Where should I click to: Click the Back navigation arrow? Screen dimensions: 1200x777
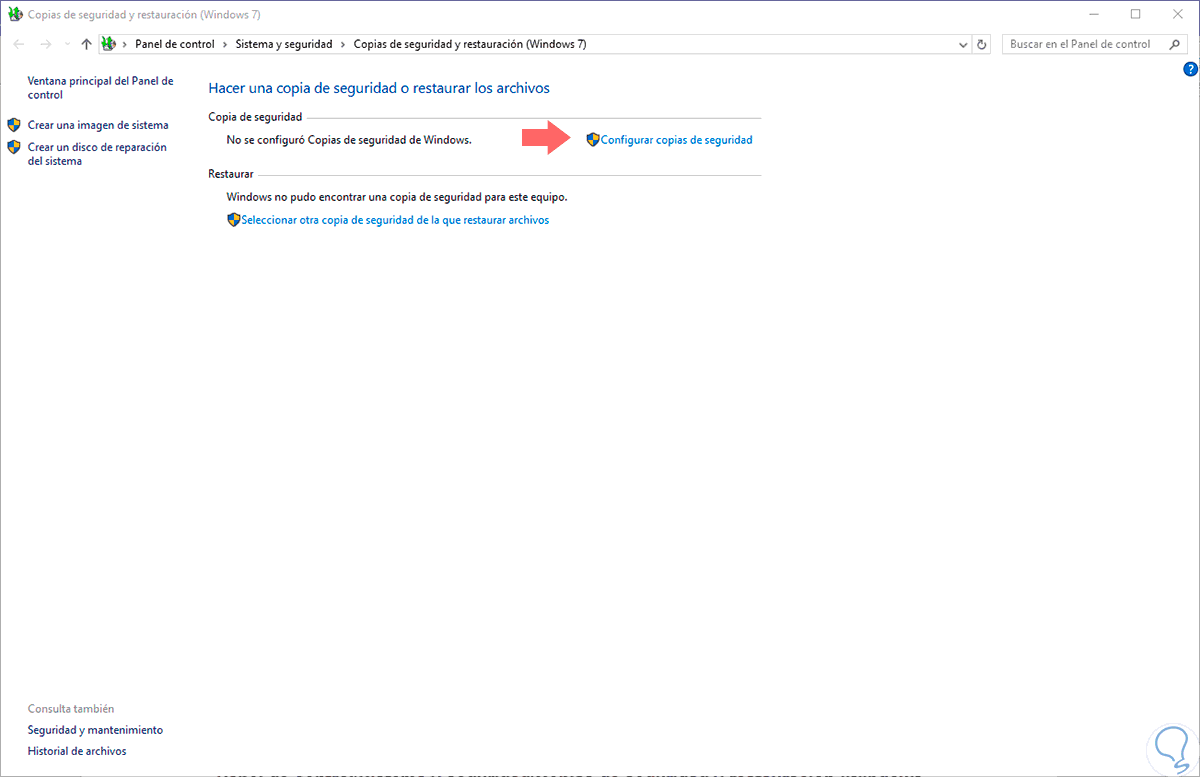[x=18, y=44]
